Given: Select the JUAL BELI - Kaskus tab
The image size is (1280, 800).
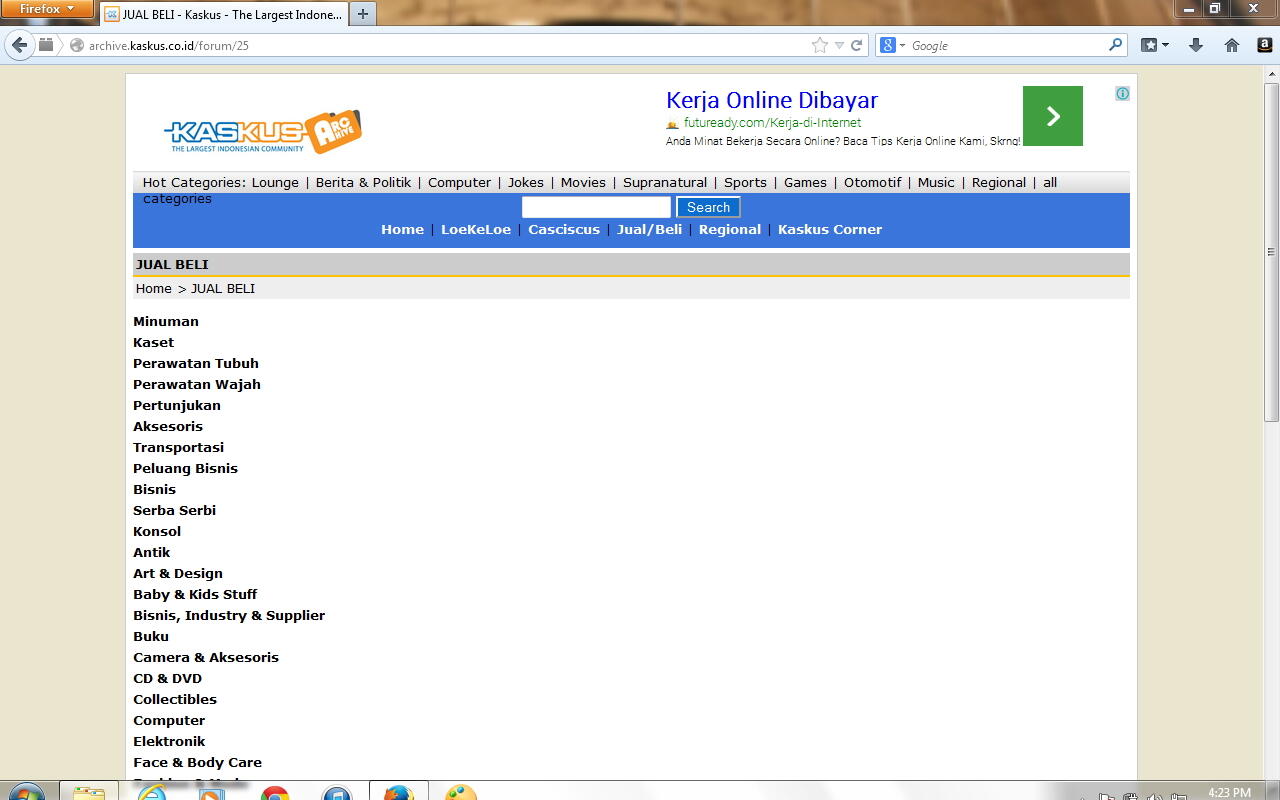Looking at the screenshot, I should pos(223,15).
